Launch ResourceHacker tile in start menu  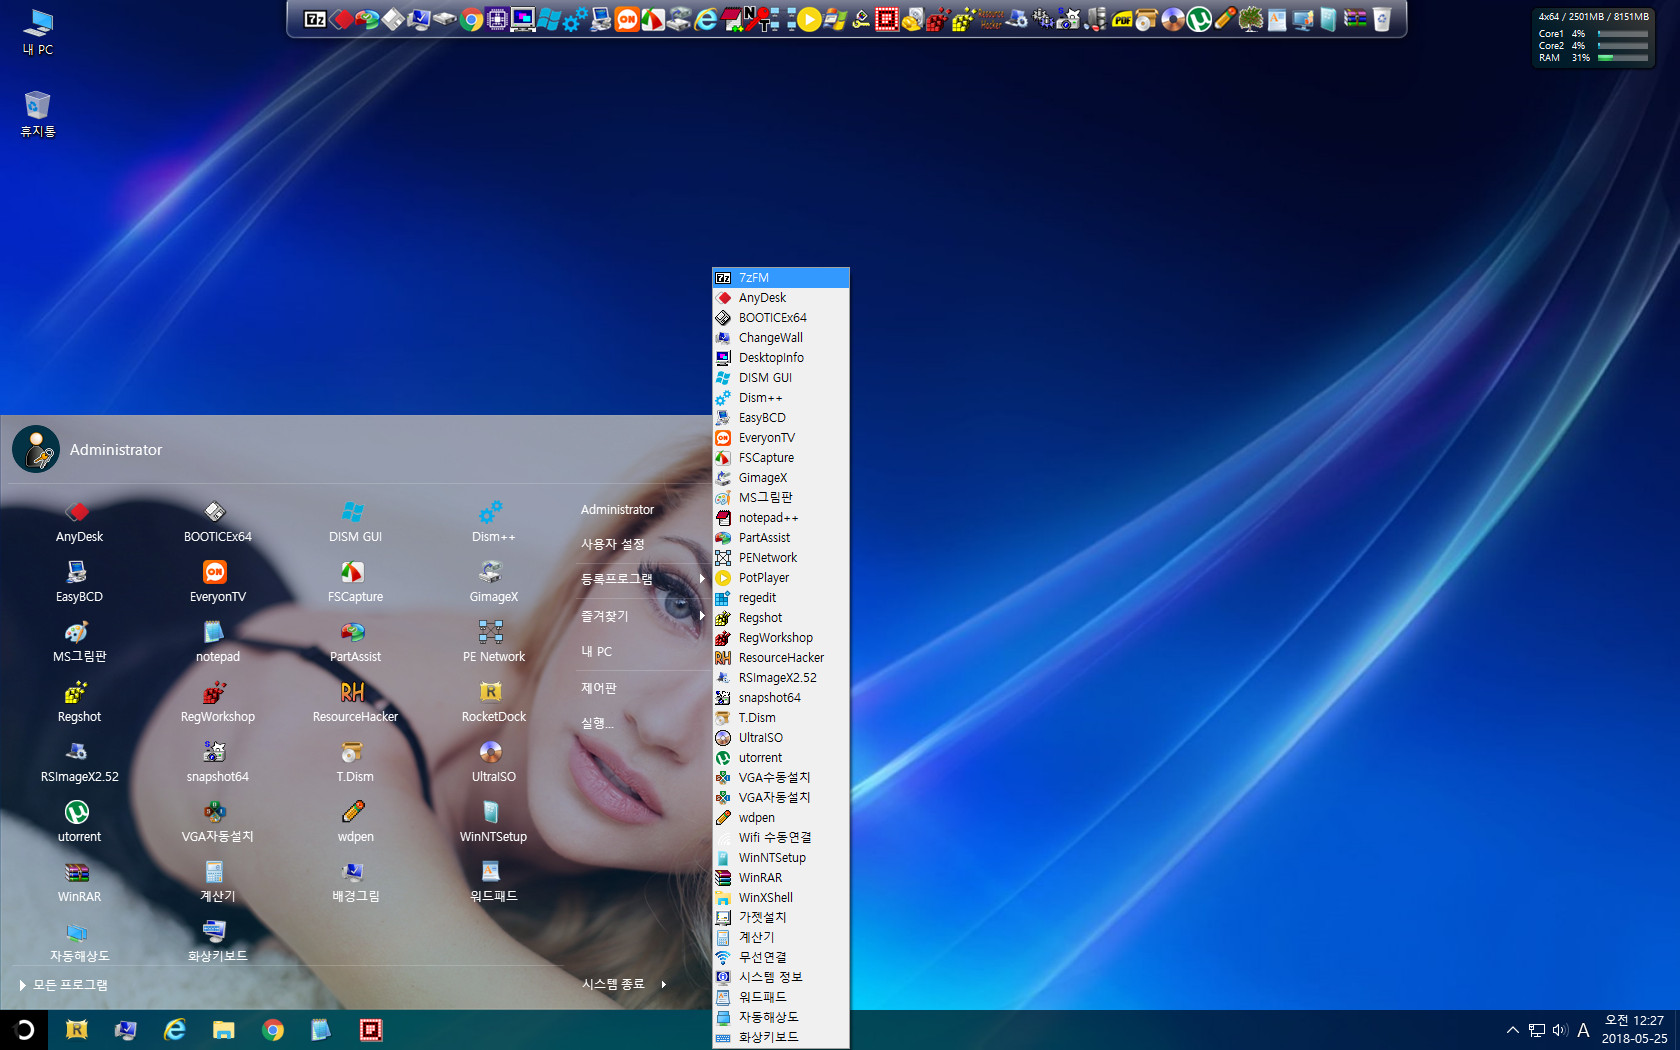(355, 702)
